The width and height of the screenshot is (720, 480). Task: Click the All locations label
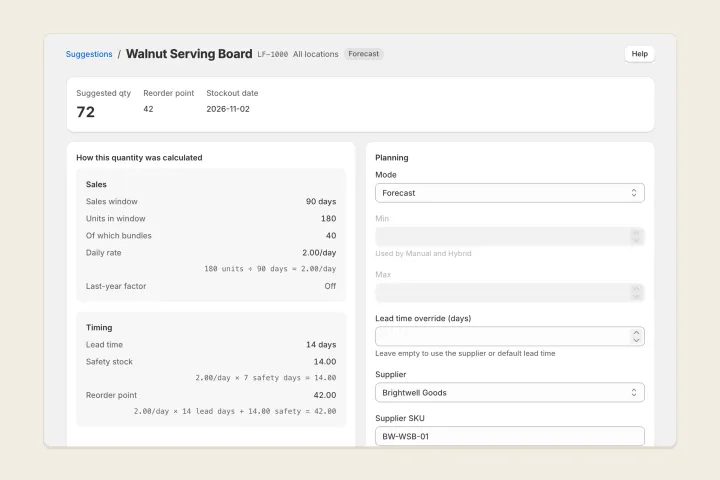(x=315, y=54)
